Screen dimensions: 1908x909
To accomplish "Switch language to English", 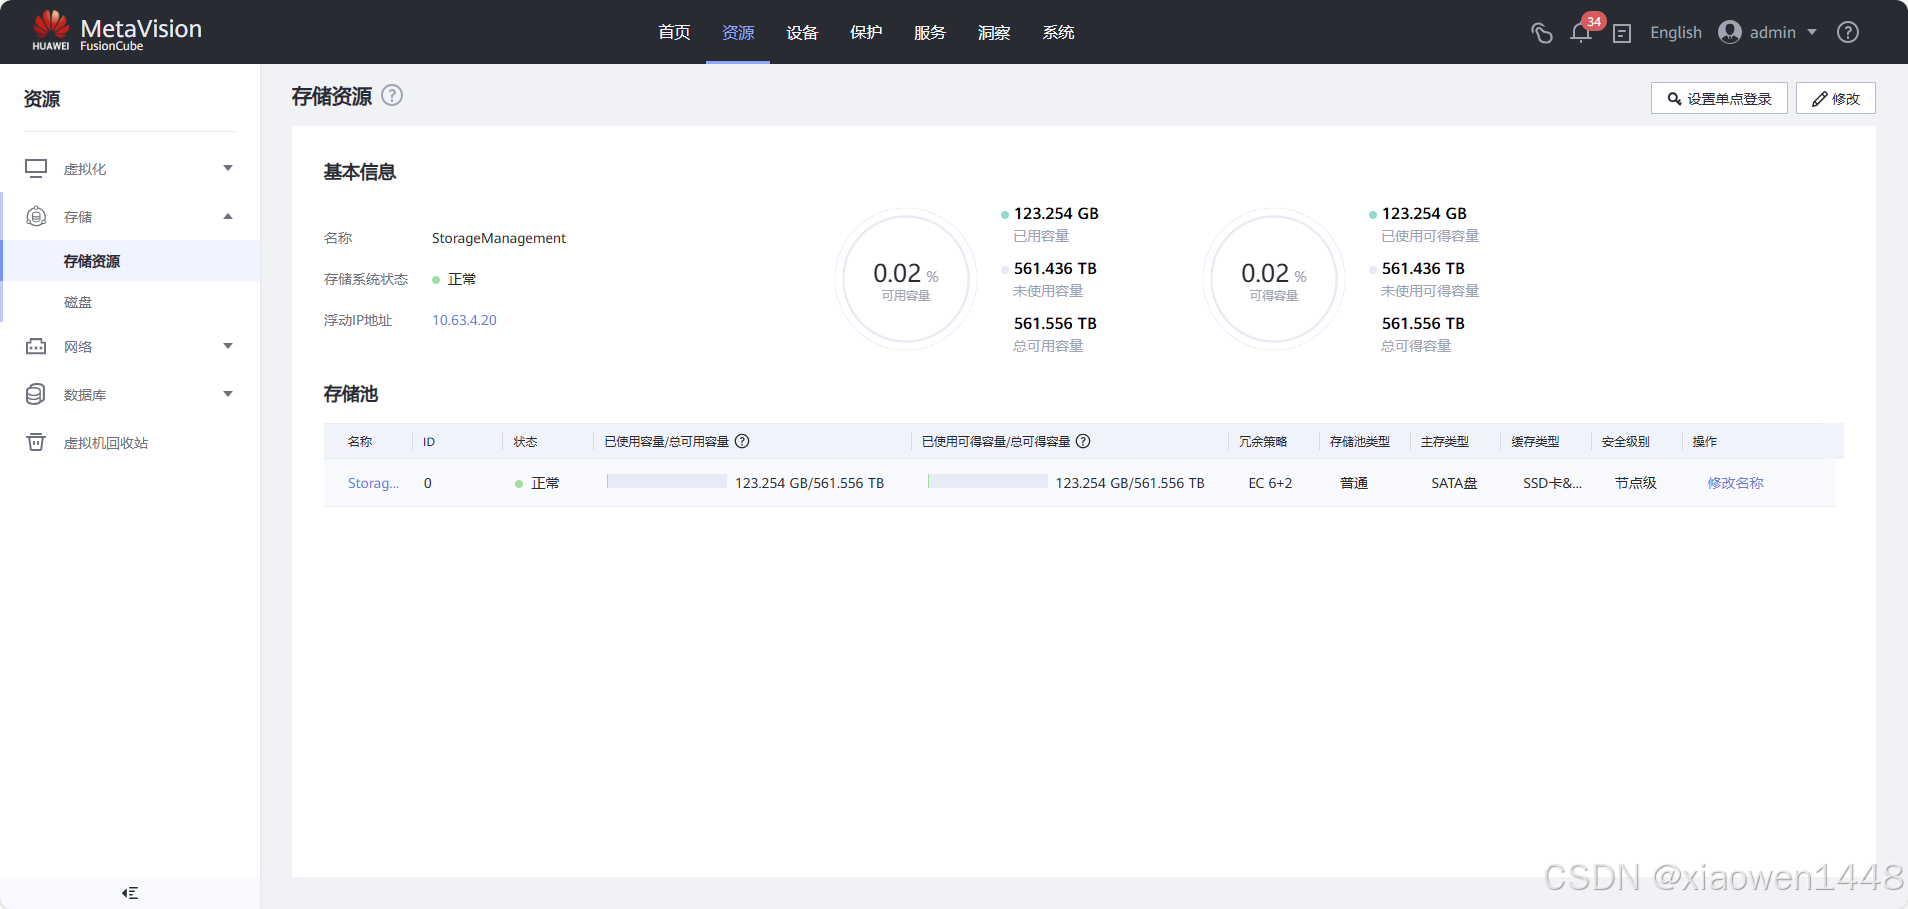I will coord(1676,32).
